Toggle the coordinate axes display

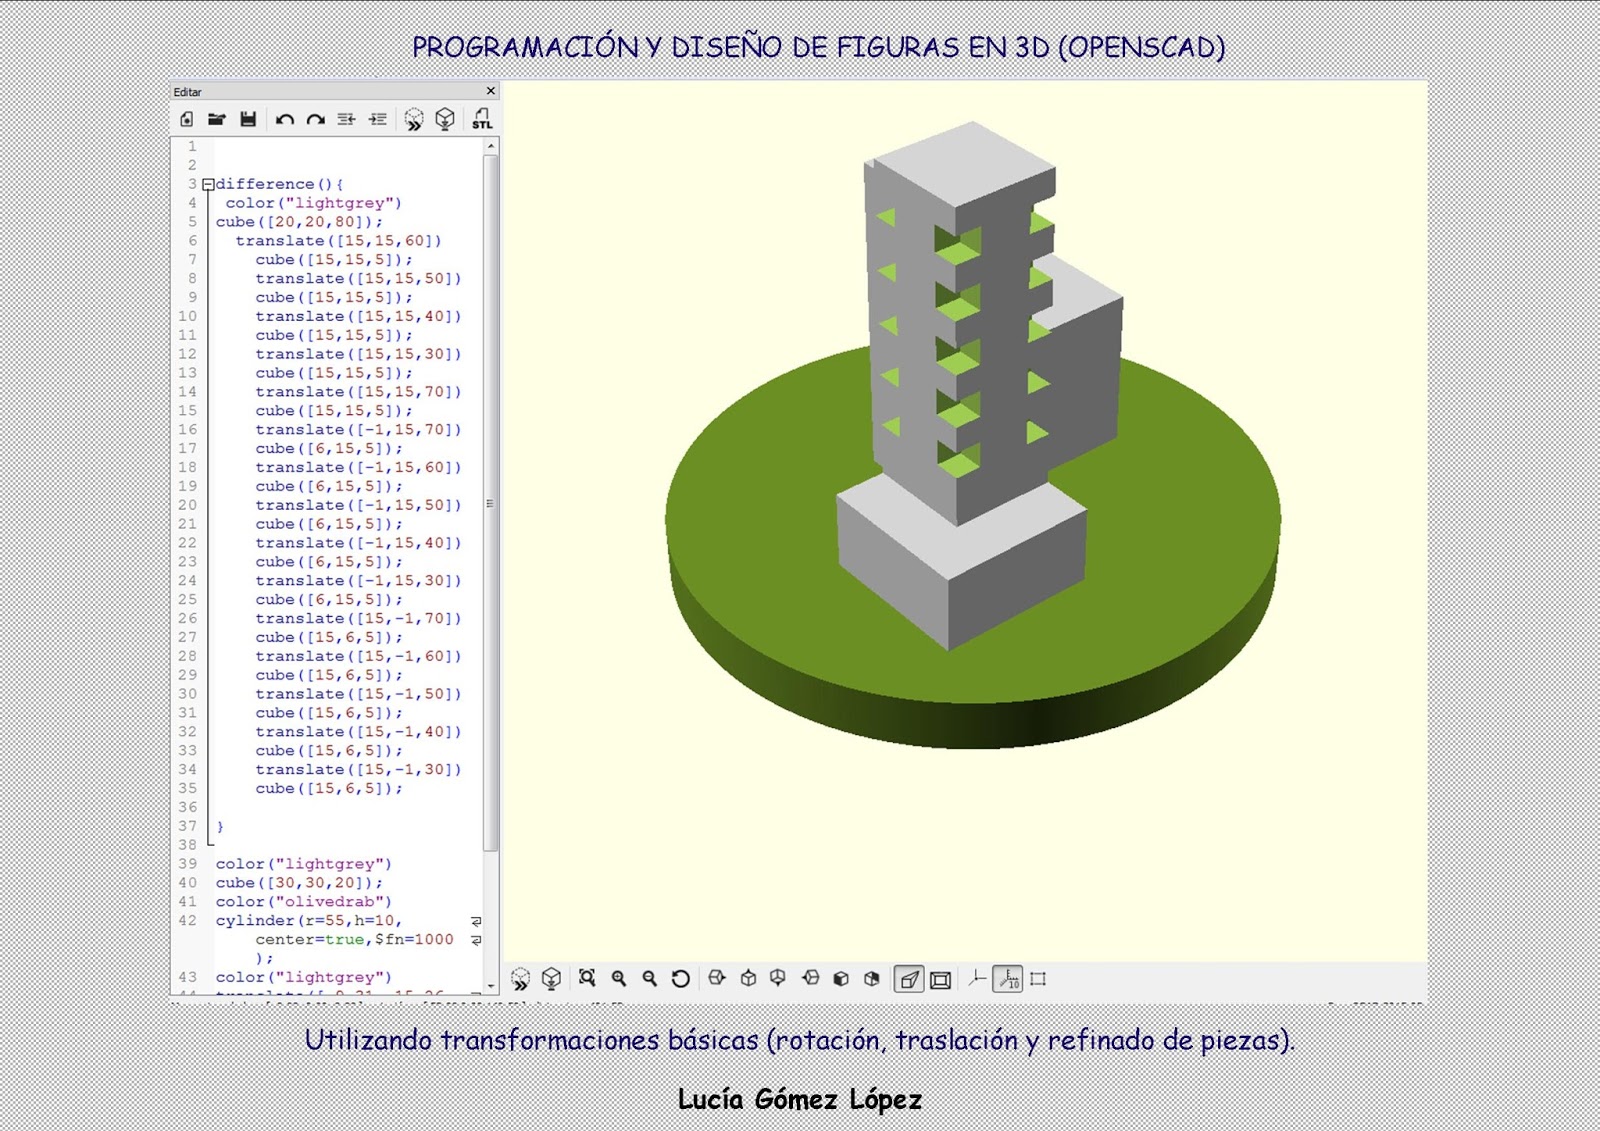click(979, 980)
